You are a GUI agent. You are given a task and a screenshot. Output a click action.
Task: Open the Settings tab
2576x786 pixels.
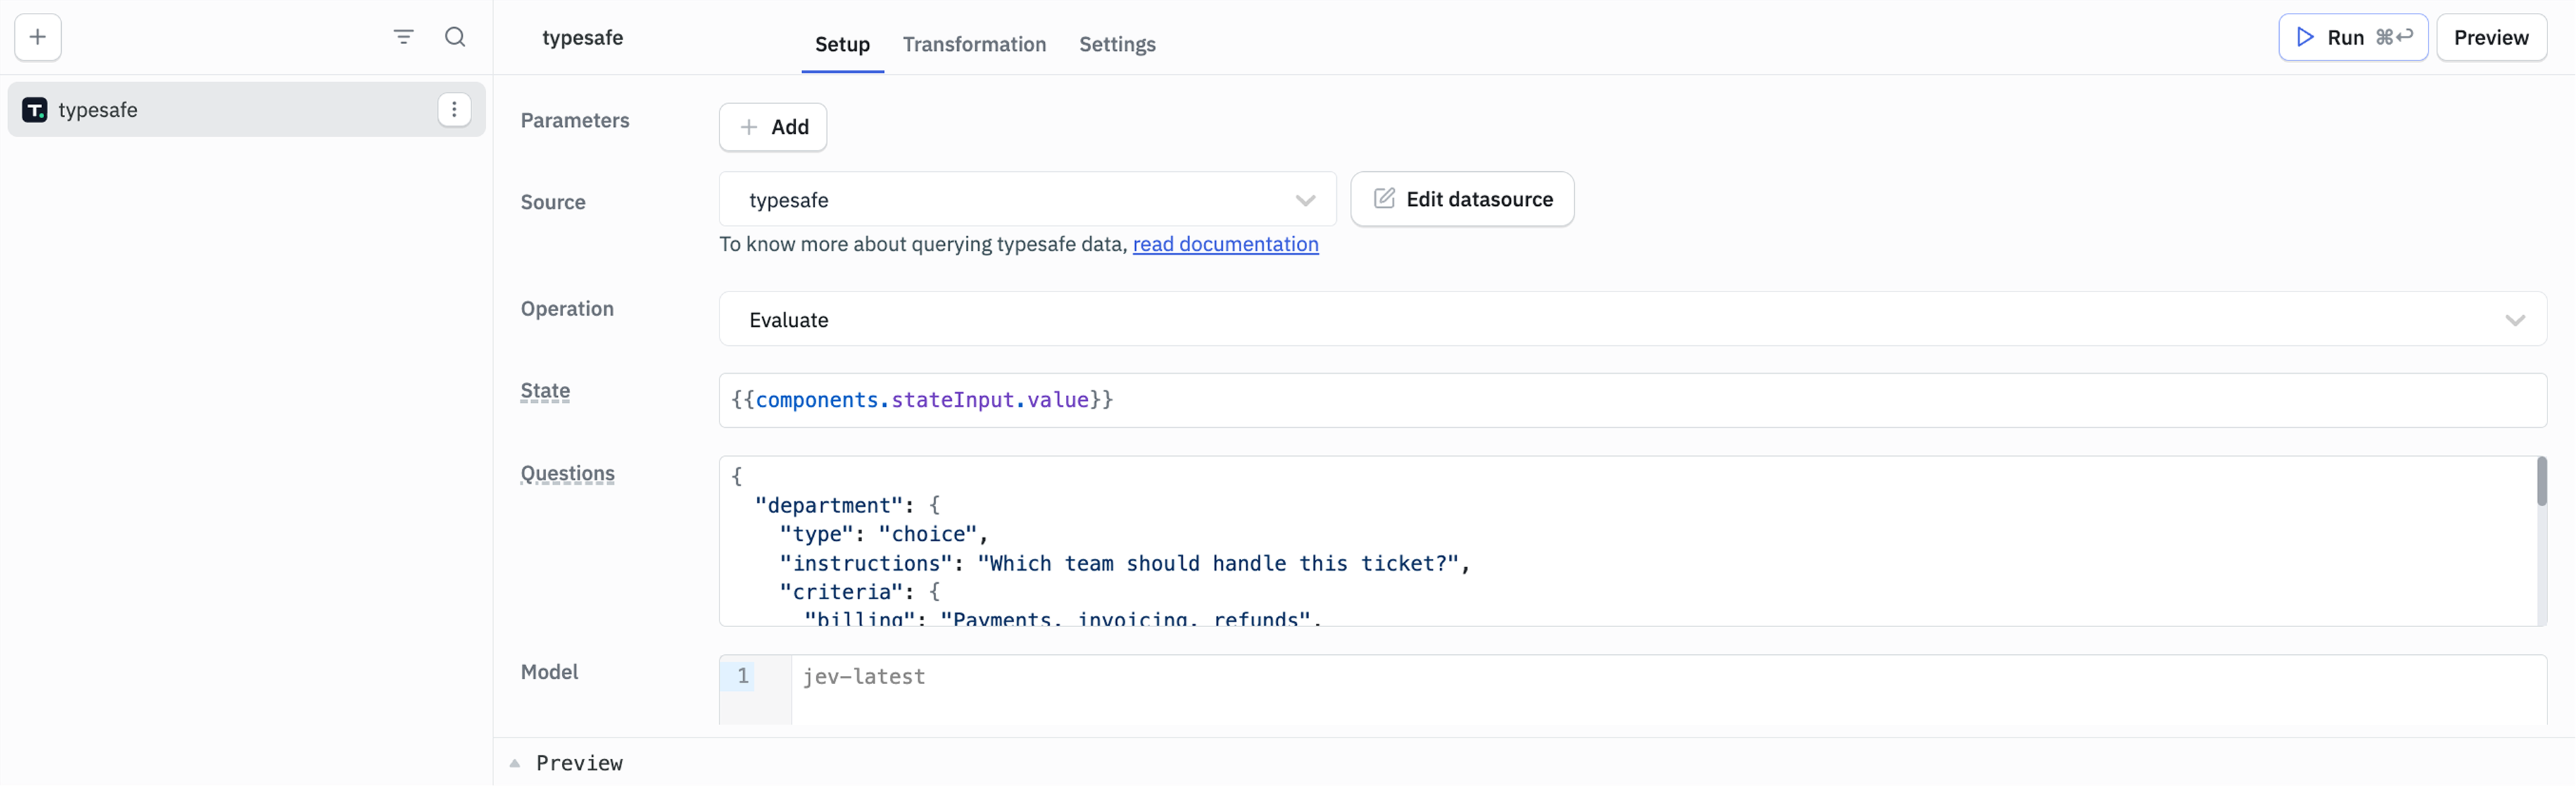point(1117,44)
